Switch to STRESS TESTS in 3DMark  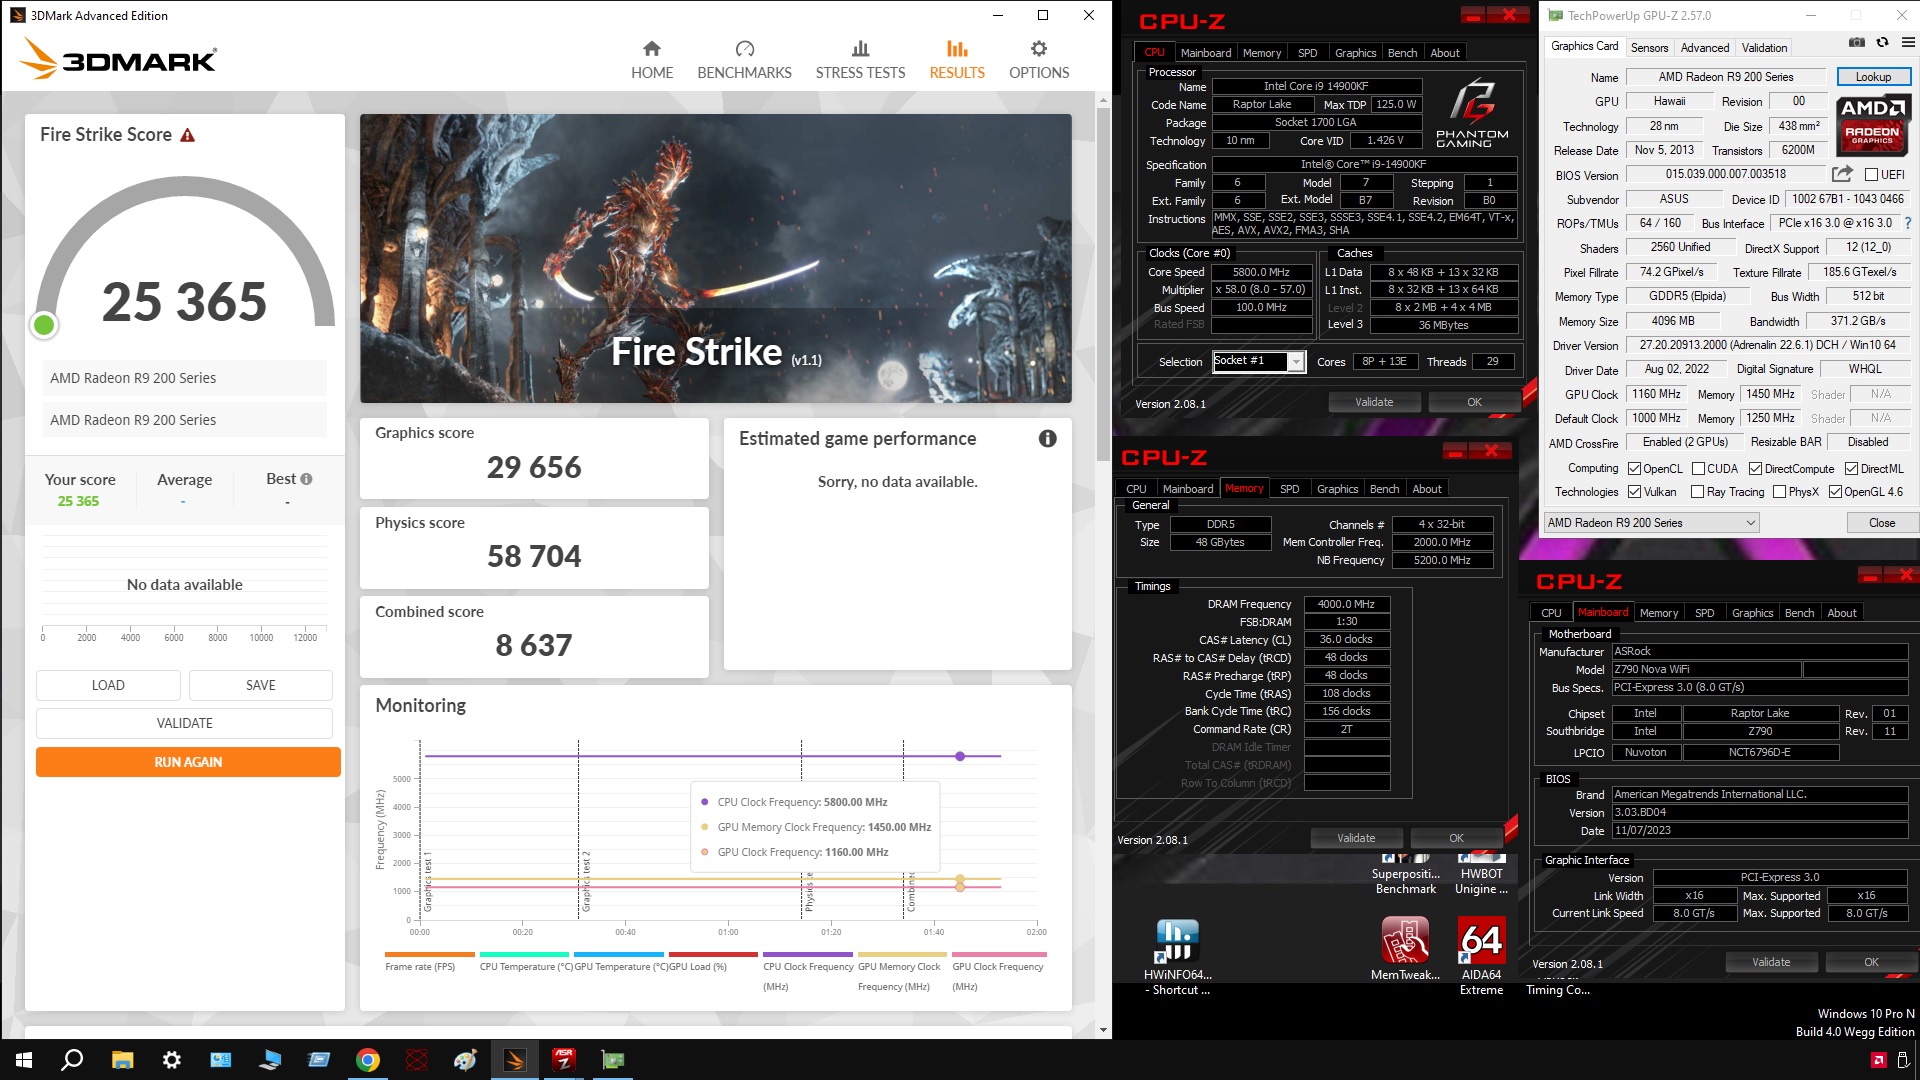coord(860,60)
